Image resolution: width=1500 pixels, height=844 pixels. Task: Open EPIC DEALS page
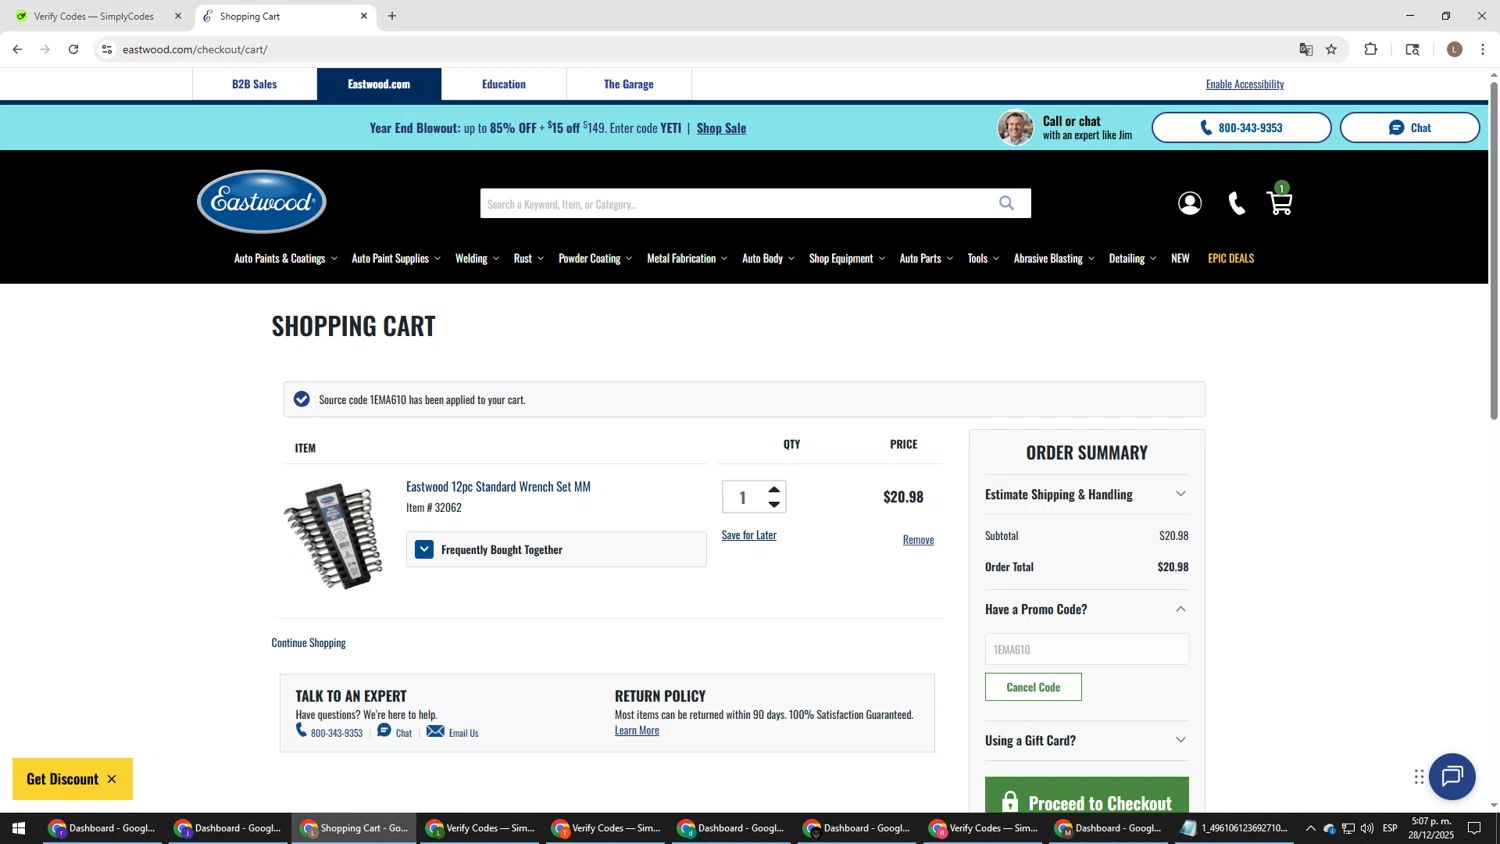click(x=1230, y=258)
